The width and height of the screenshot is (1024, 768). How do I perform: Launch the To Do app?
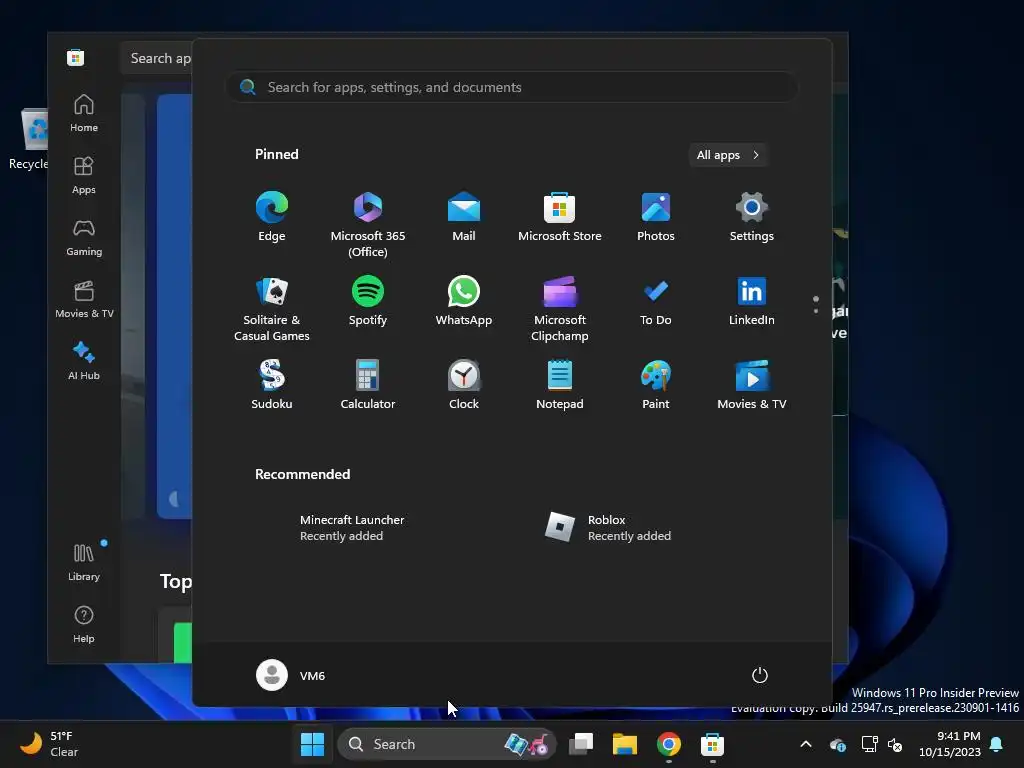[x=656, y=301]
